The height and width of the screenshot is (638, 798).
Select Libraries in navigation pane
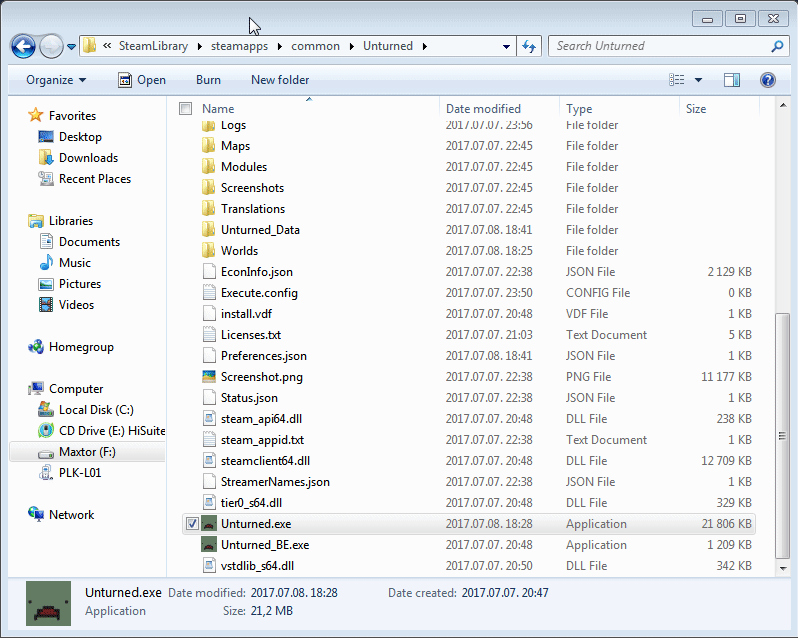(71, 221)
